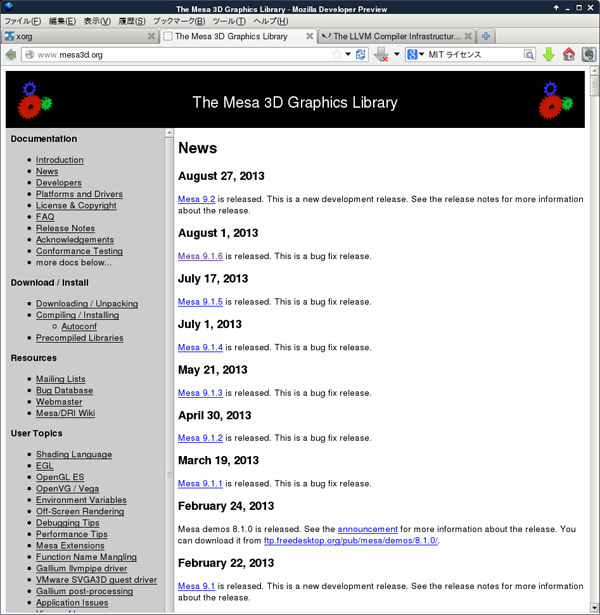
Task: Open the Shading Language link
Action: pos(74,454)
